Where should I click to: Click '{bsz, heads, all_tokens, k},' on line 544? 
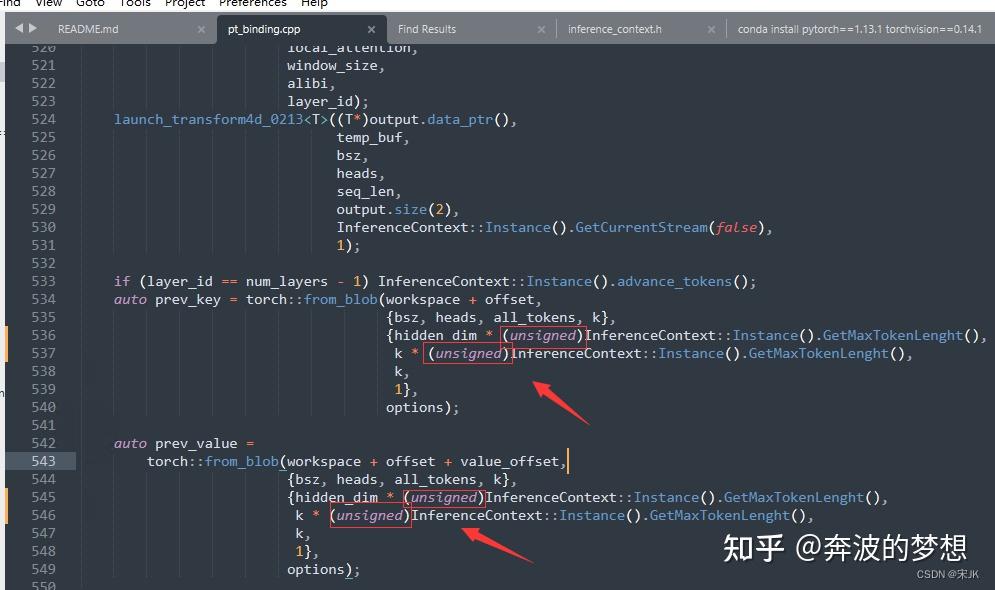coord(402,480)
